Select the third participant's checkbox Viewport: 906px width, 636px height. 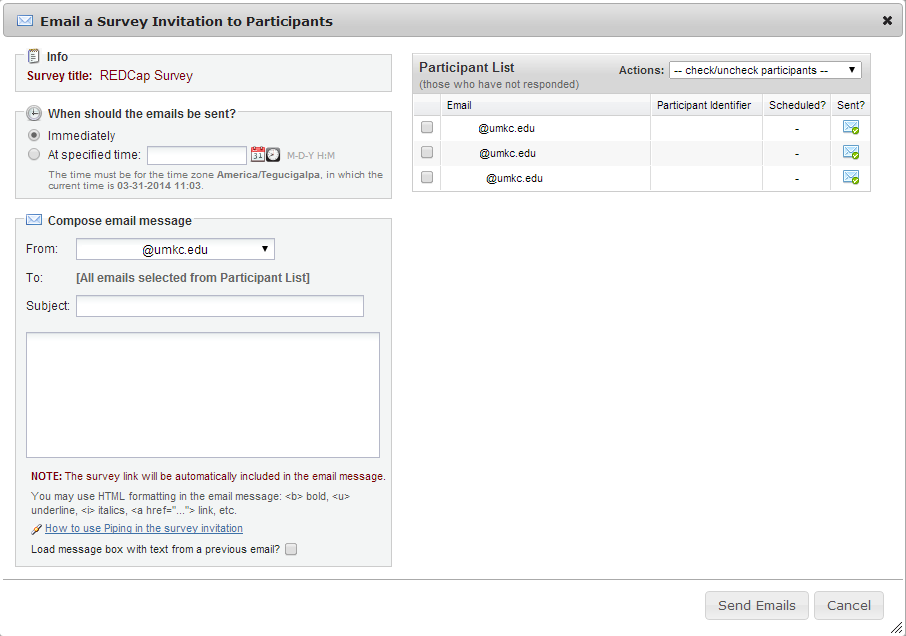[x=427, y=177]
